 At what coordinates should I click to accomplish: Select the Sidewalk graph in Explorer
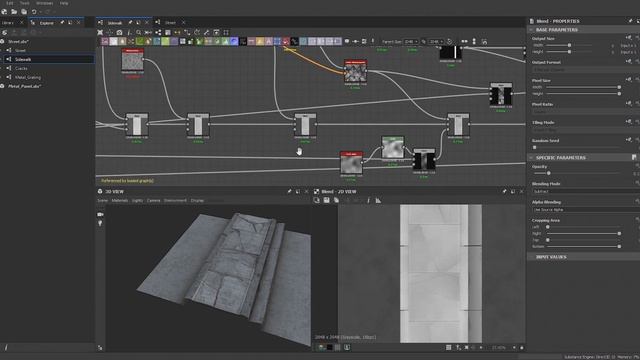[x=23, y=60]
